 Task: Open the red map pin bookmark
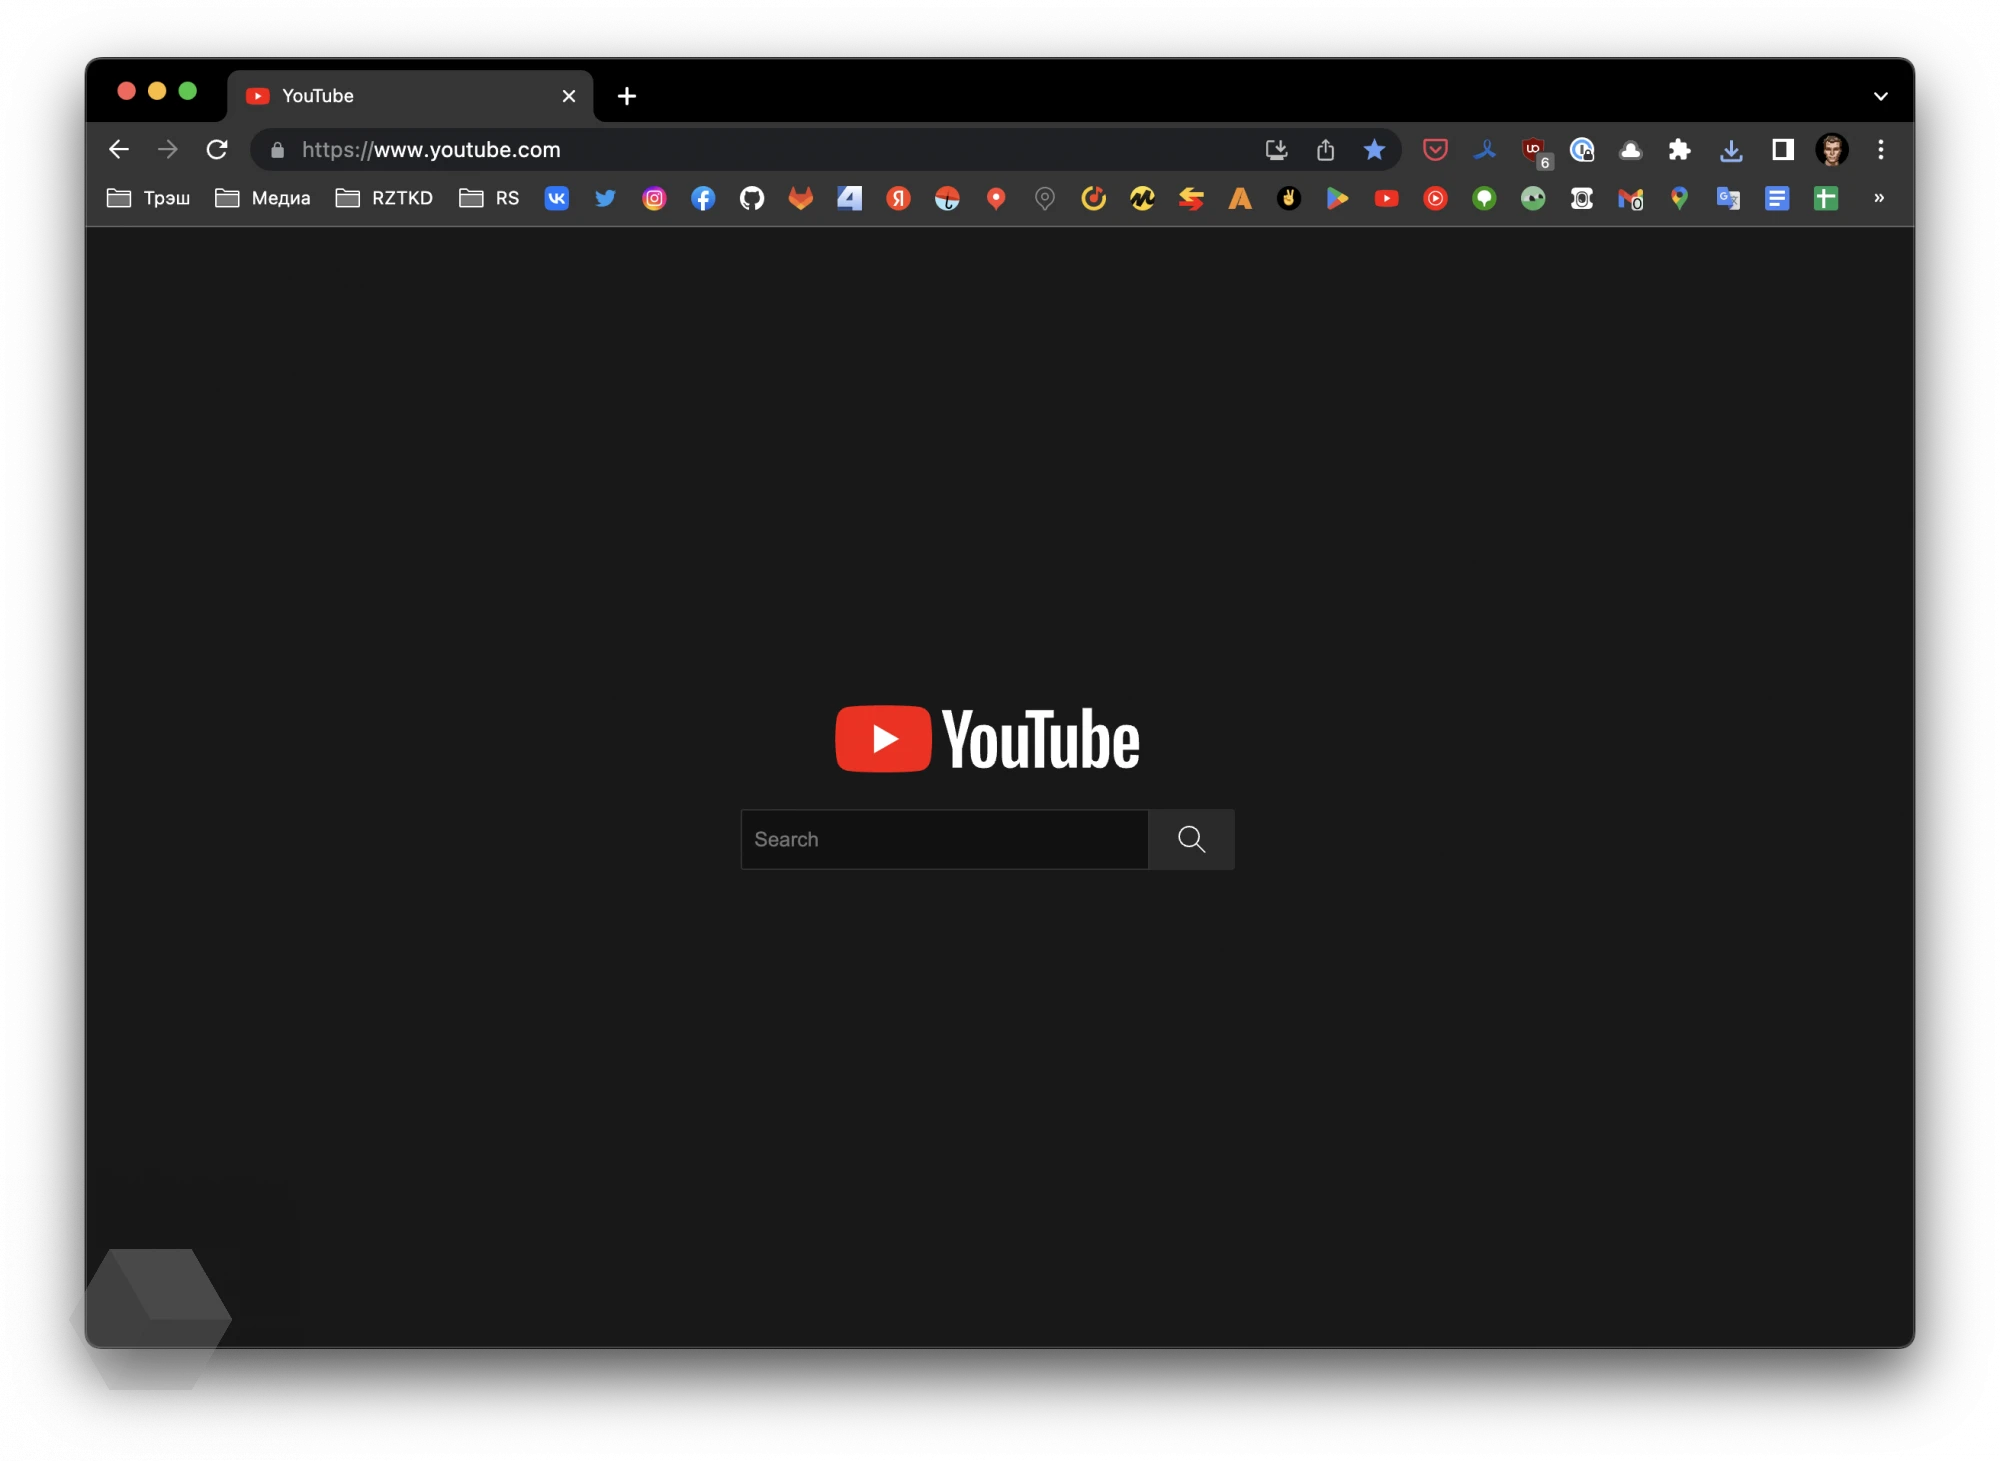(996, 198)
